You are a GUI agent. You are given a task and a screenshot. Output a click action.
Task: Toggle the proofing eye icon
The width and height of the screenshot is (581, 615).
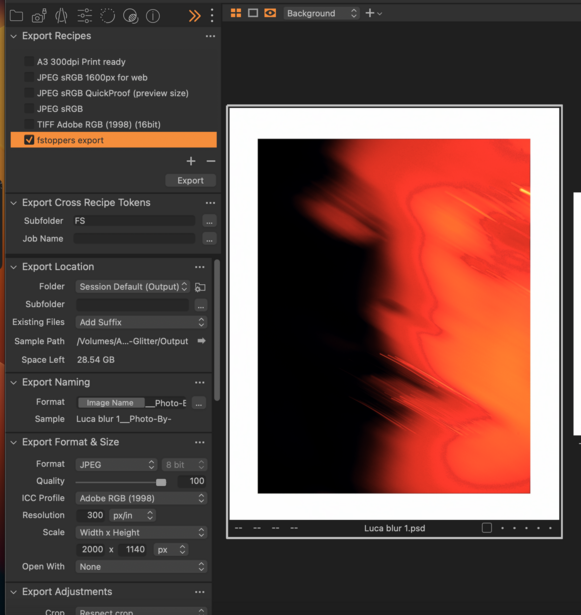[x=270, y=13]
